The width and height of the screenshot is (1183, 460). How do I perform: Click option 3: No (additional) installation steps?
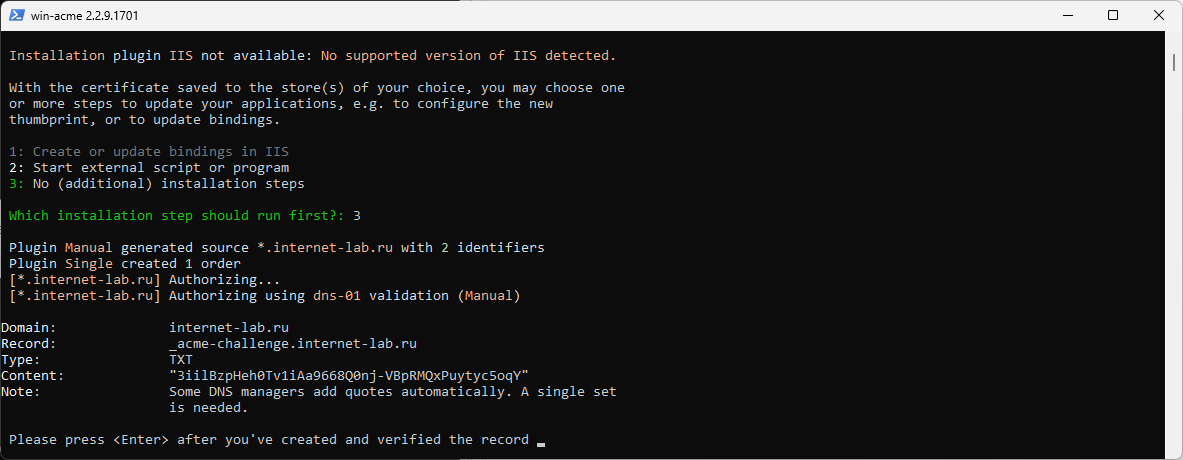click(157, 183)
